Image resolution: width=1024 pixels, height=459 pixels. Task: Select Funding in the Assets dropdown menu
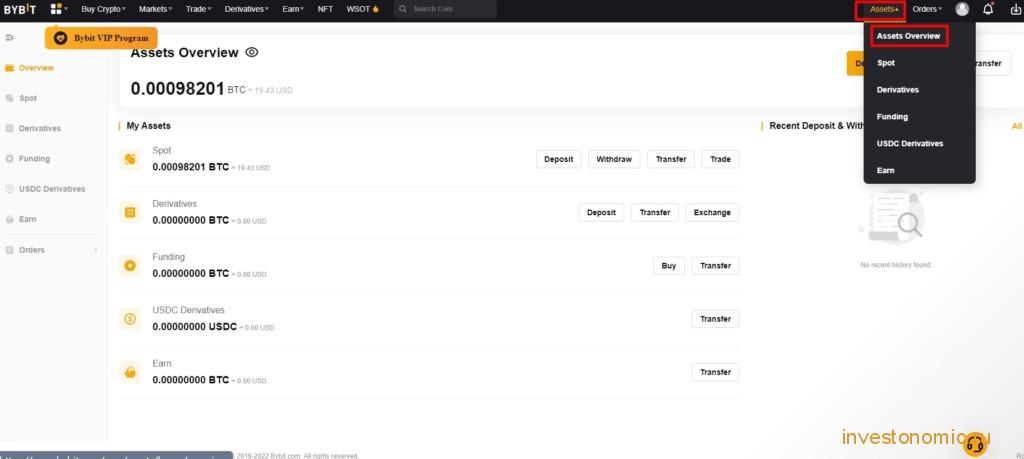pos(892,116)
